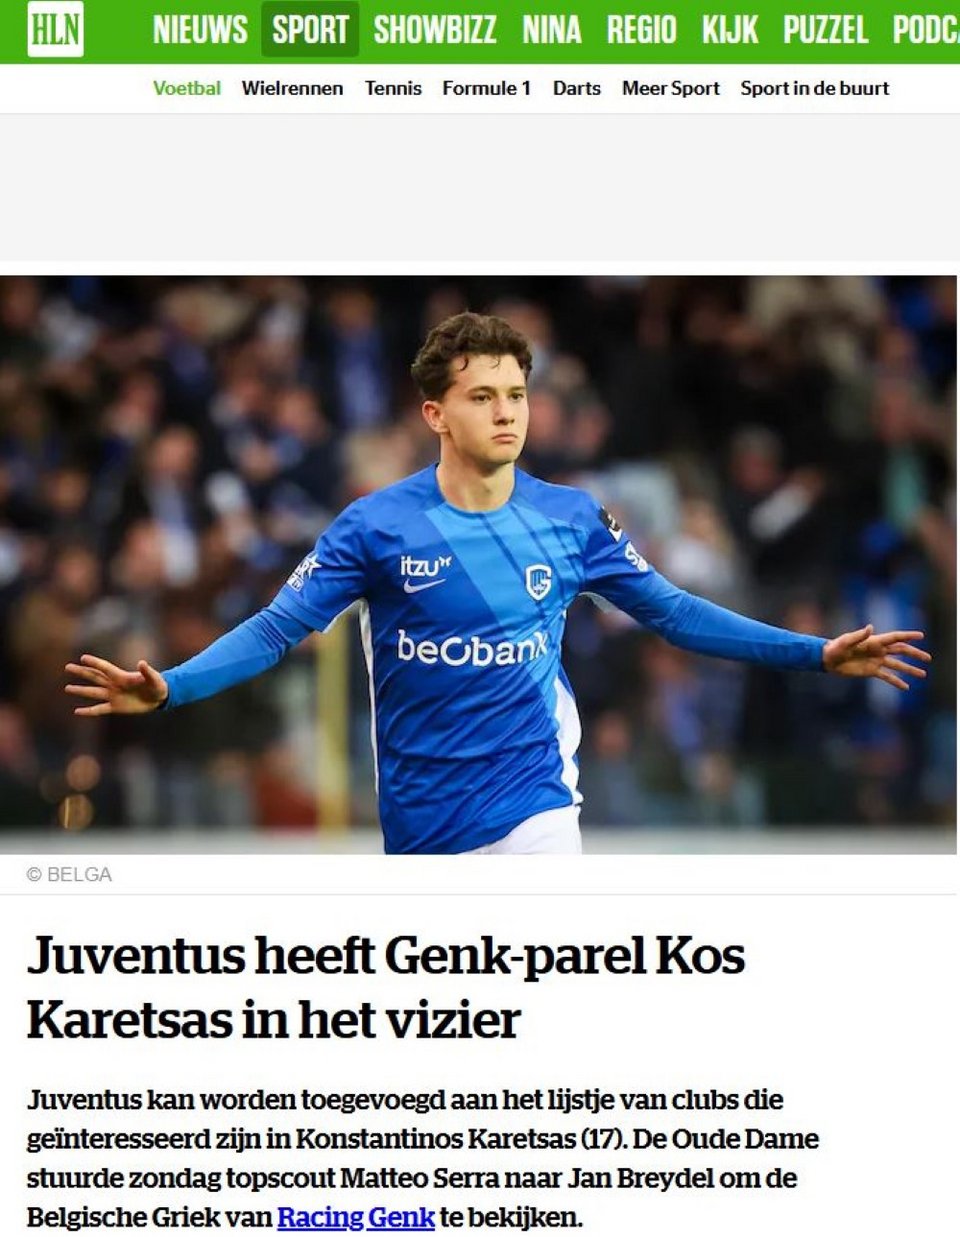The image size is (960, 1237).
Task: Open the KIJK video section
Action: 730,30
